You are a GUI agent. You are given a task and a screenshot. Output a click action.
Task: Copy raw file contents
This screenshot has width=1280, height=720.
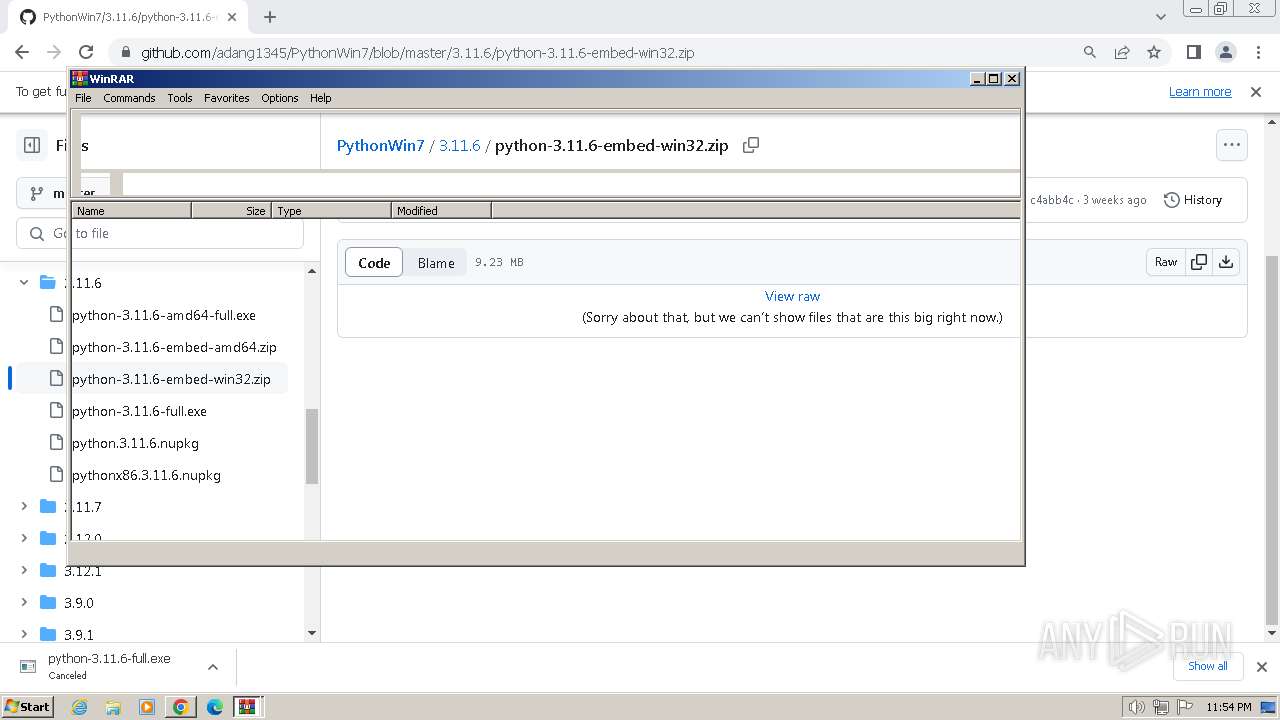pyautogui.click(x=1199, y=262)
